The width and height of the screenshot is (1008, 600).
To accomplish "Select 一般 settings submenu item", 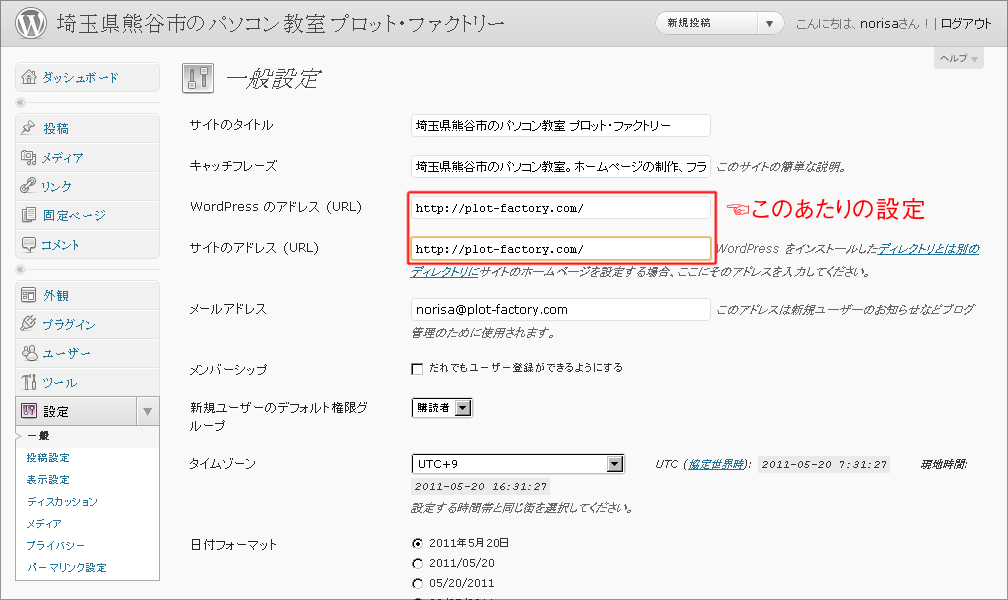I will [x=39, y=435].
